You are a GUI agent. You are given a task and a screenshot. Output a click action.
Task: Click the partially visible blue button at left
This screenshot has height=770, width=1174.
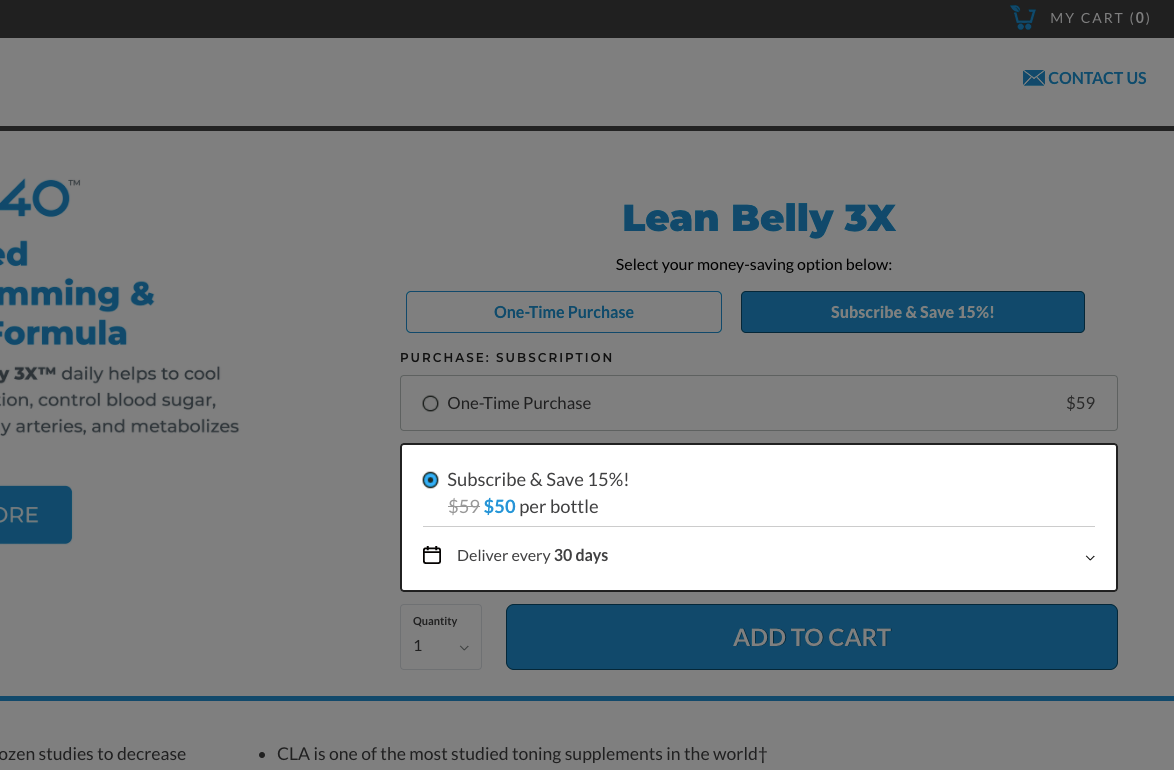(35, 515)
